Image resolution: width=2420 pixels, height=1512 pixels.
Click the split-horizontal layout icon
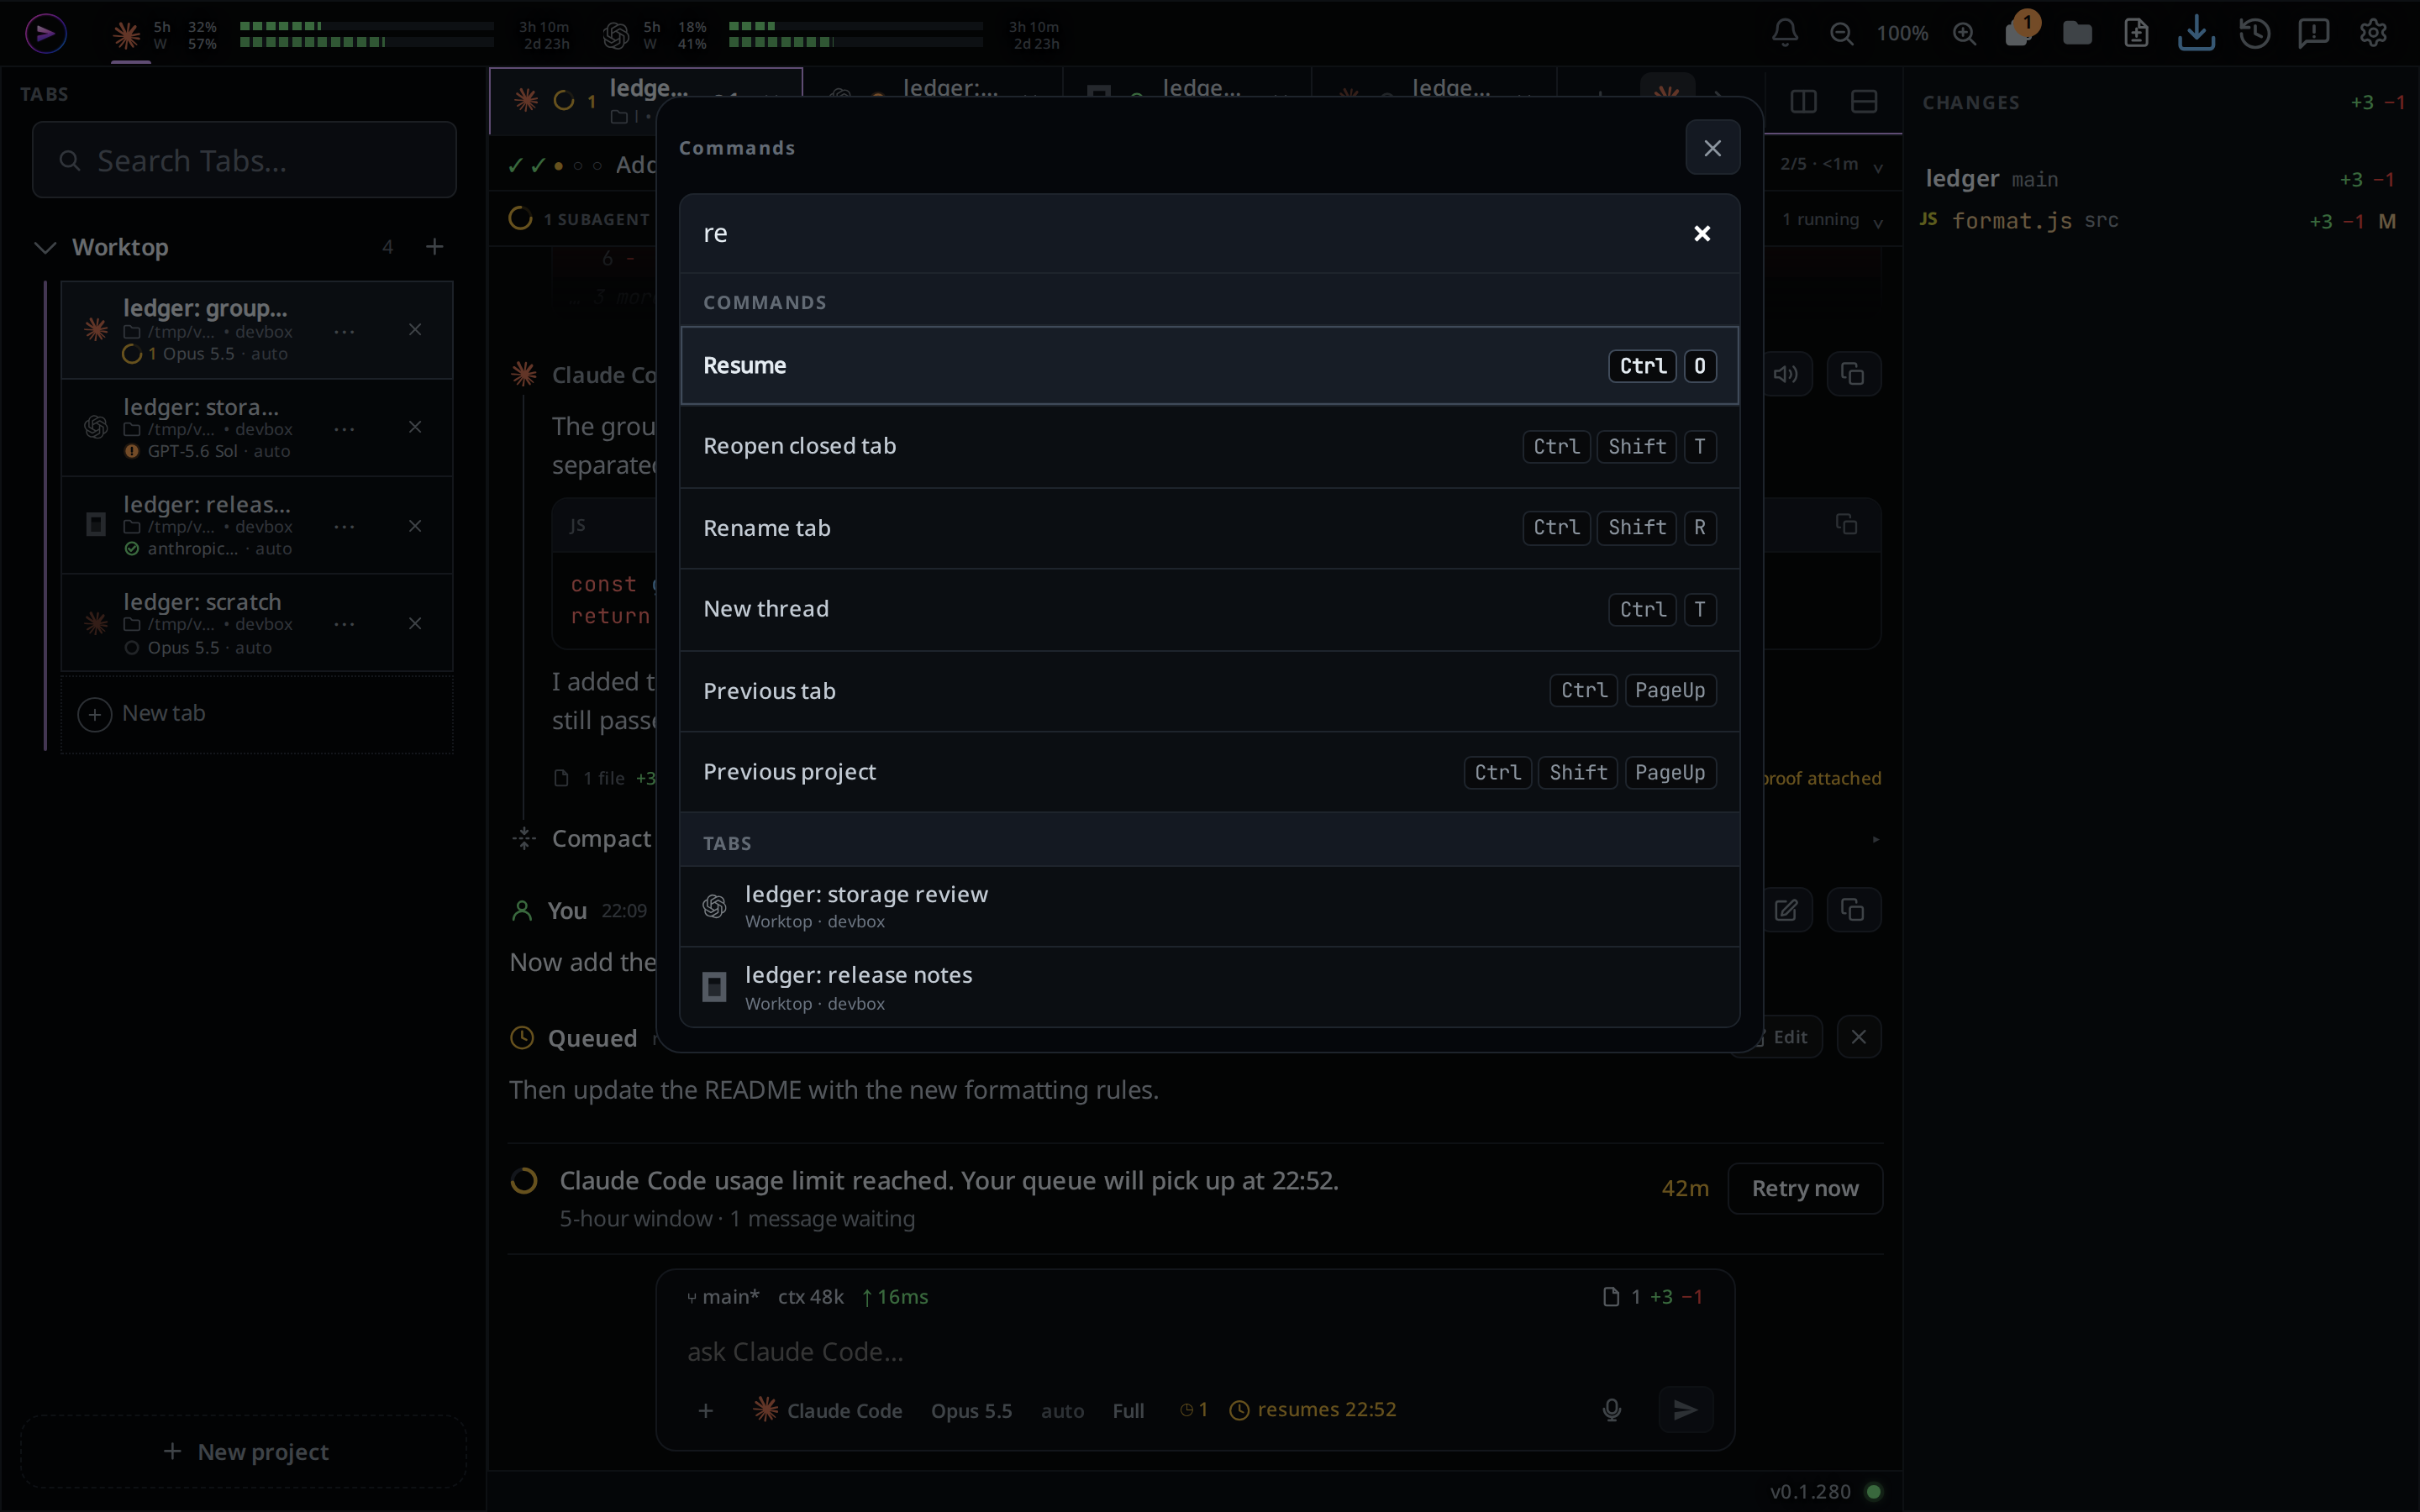pos(1864,101)
